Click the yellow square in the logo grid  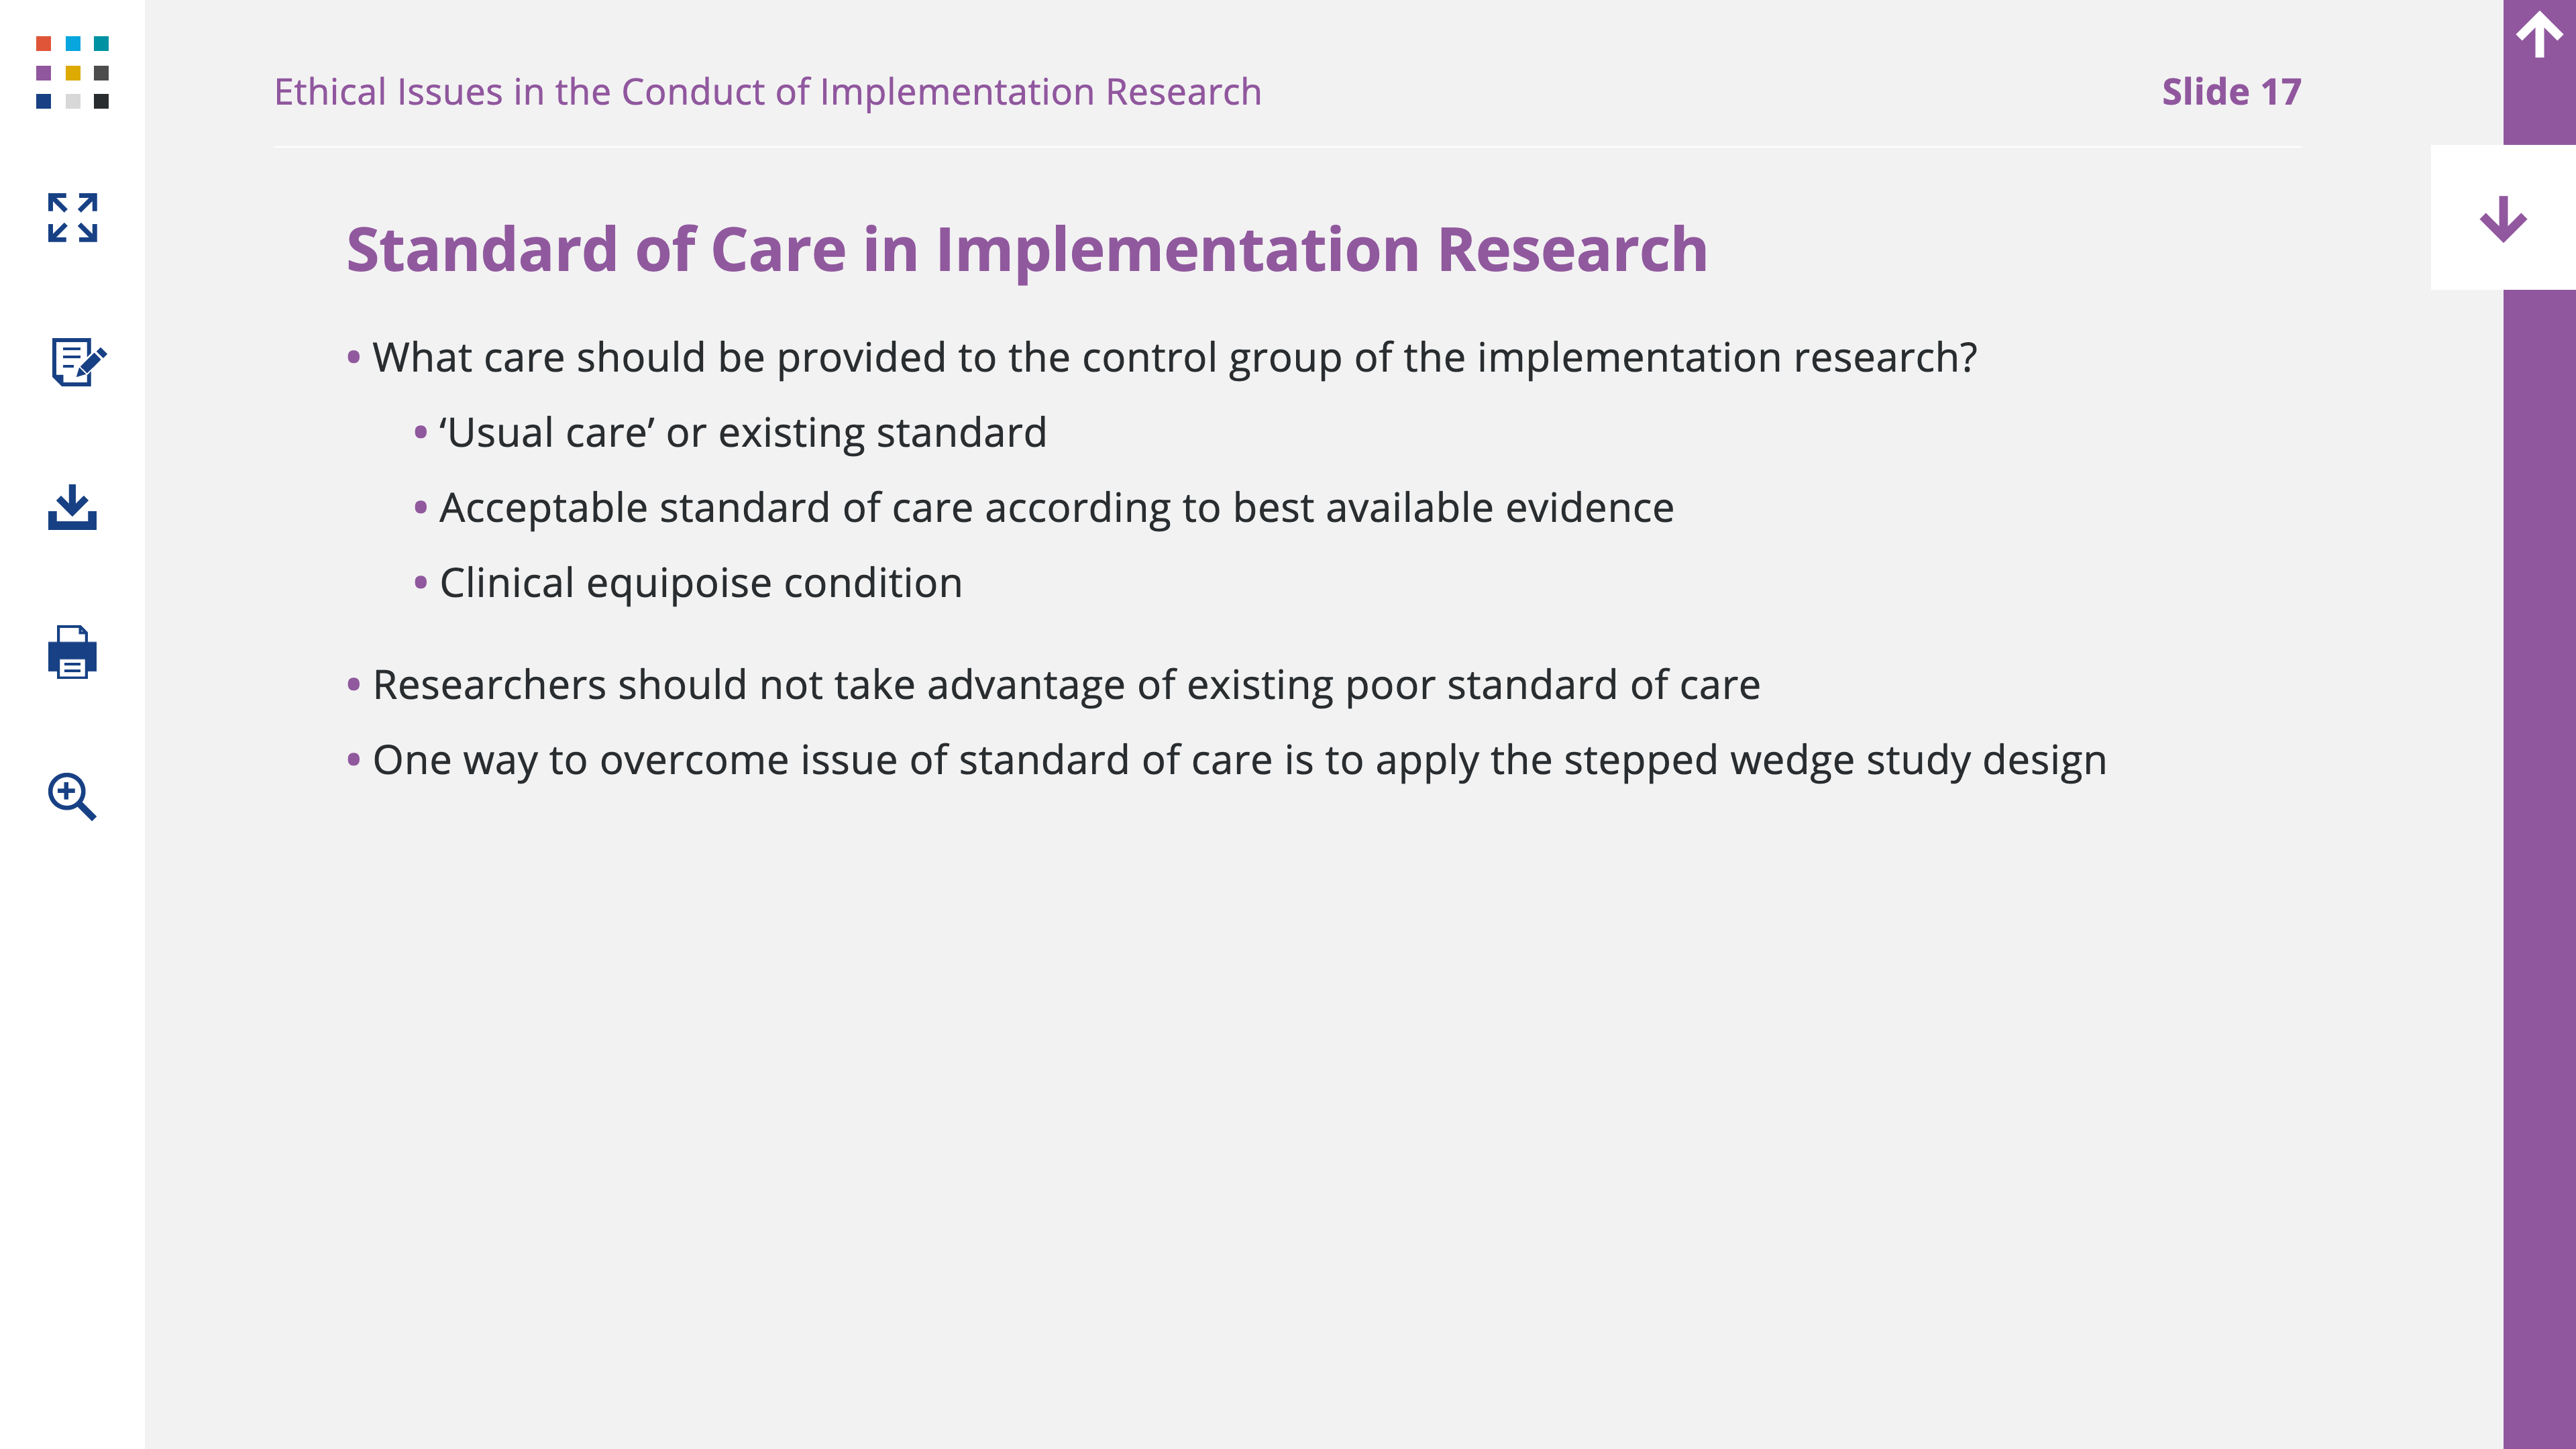tap(72, 73)
